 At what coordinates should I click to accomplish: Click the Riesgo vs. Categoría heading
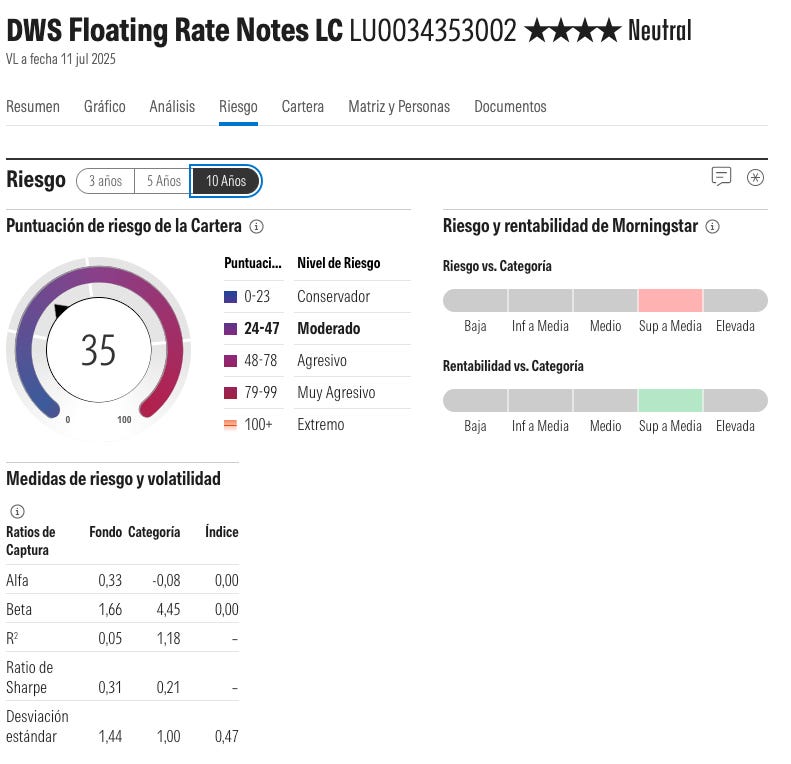click(x=497, y=266)
